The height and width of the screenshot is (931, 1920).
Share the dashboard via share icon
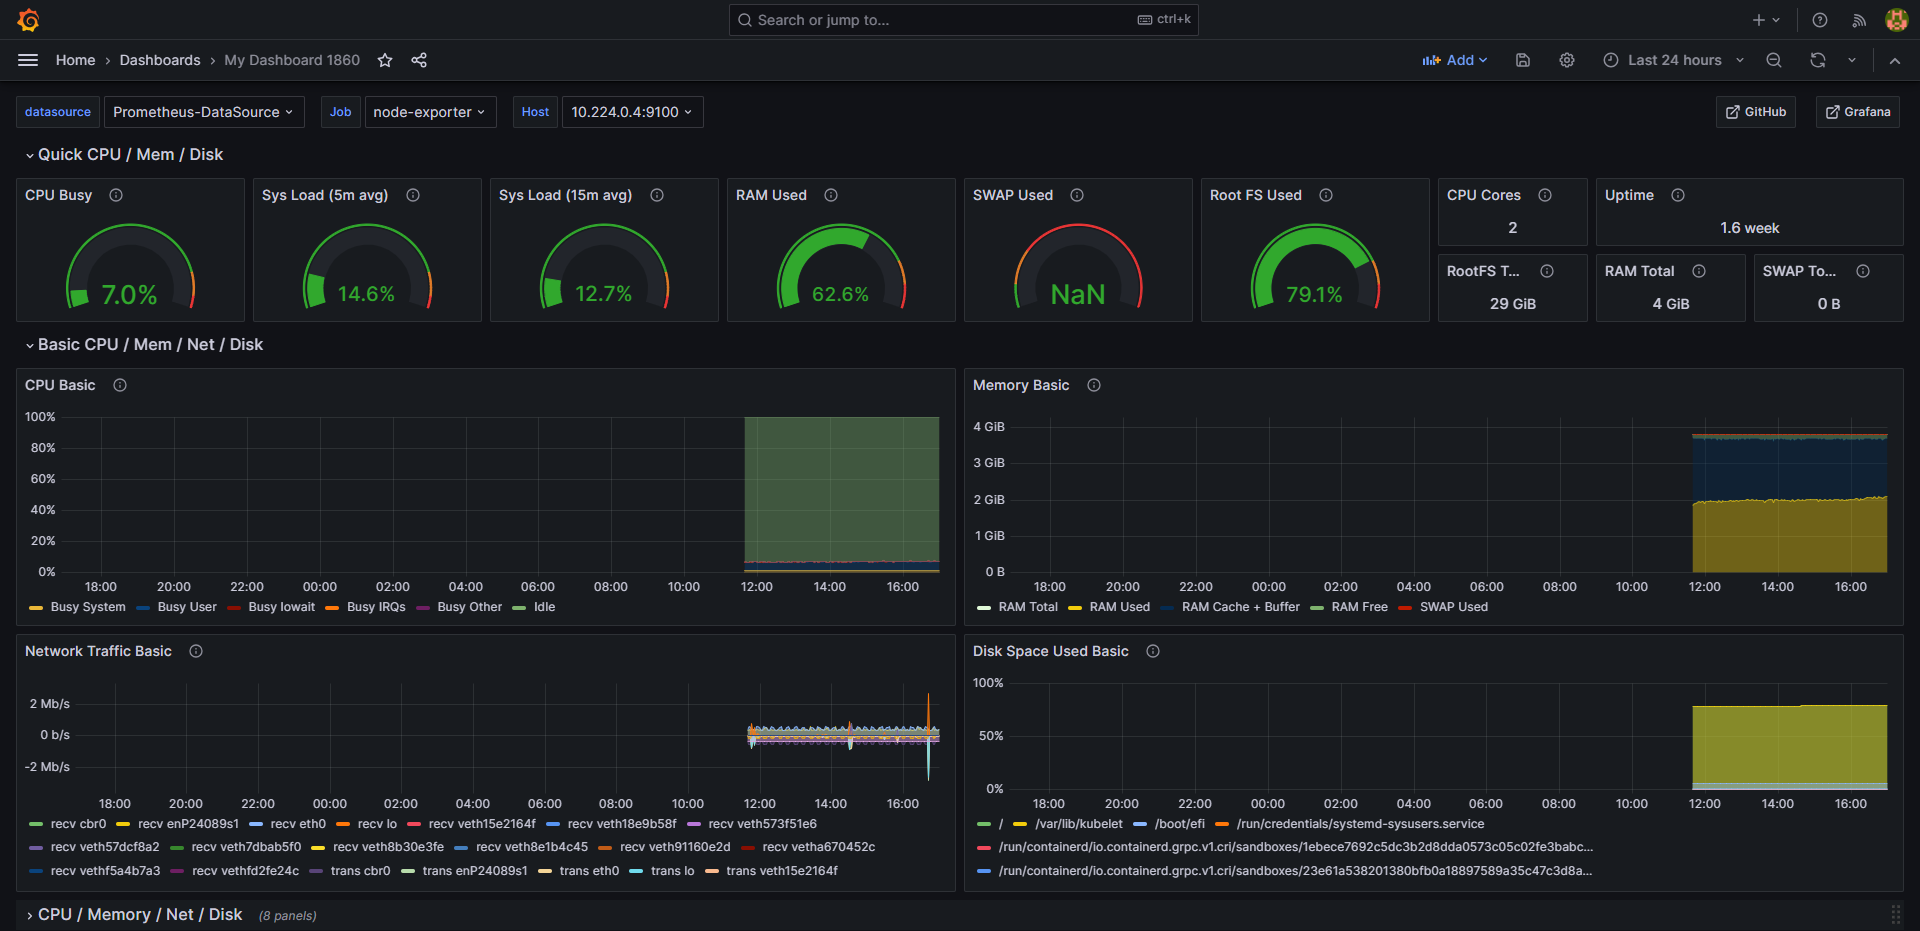tap(419, 60)
